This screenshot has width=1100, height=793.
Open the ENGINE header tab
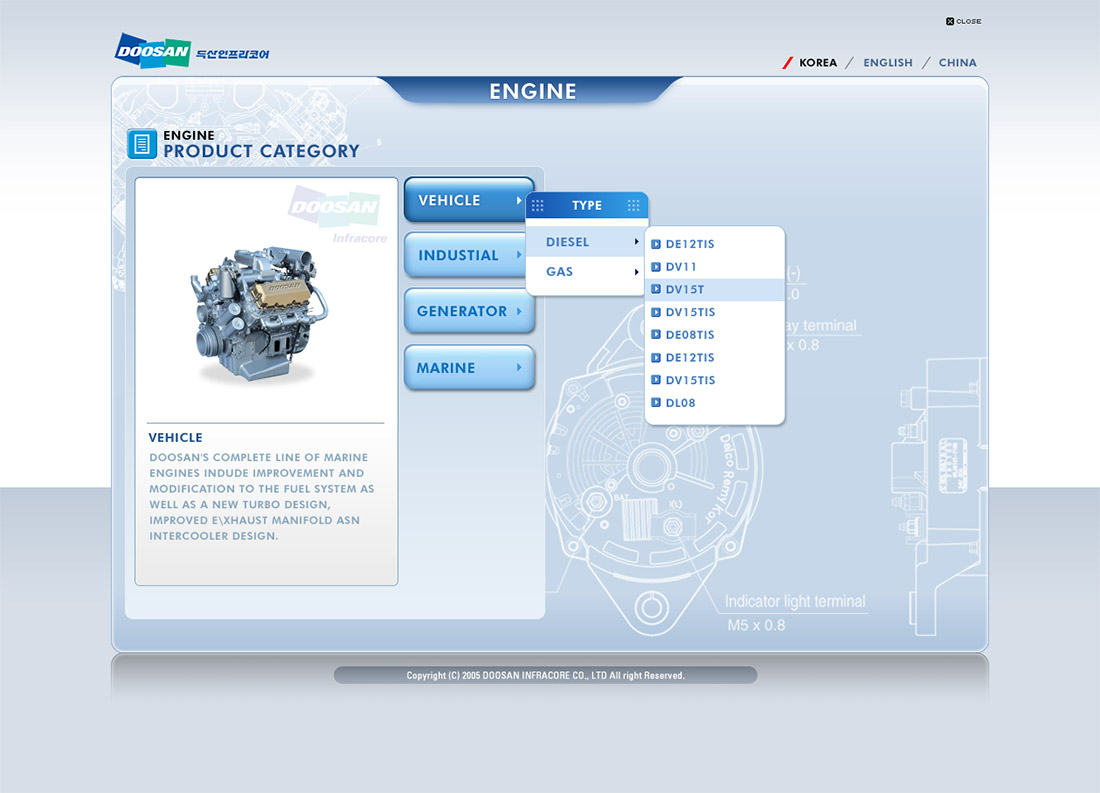coord(532,91)
